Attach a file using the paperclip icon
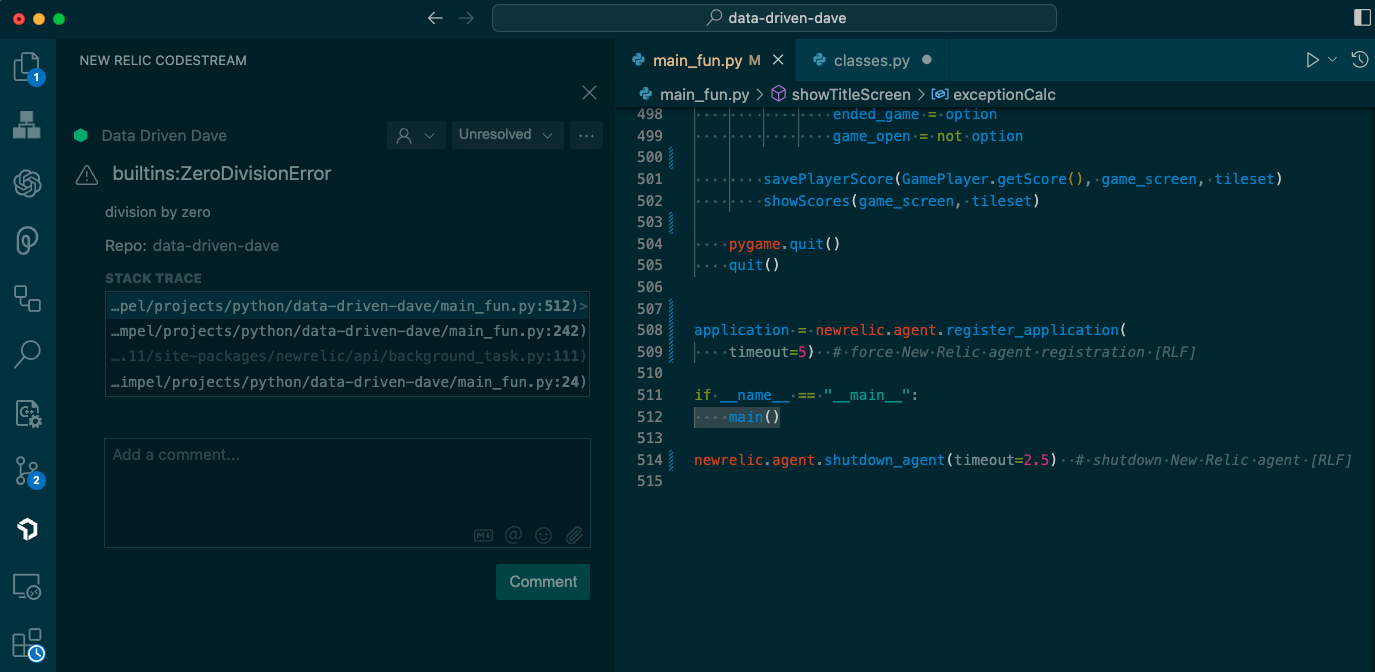This screenshot has width=1375, height=672. pyautogui.click(x=575, y=535)
